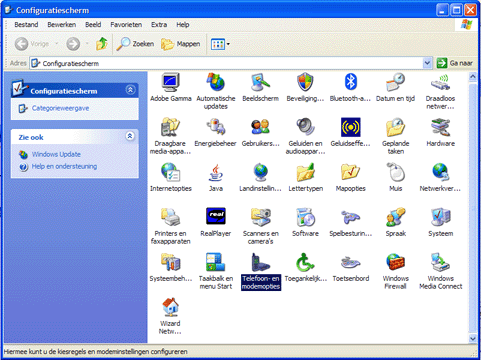Open the Draadloos netwer... icon

coord(440,83)
